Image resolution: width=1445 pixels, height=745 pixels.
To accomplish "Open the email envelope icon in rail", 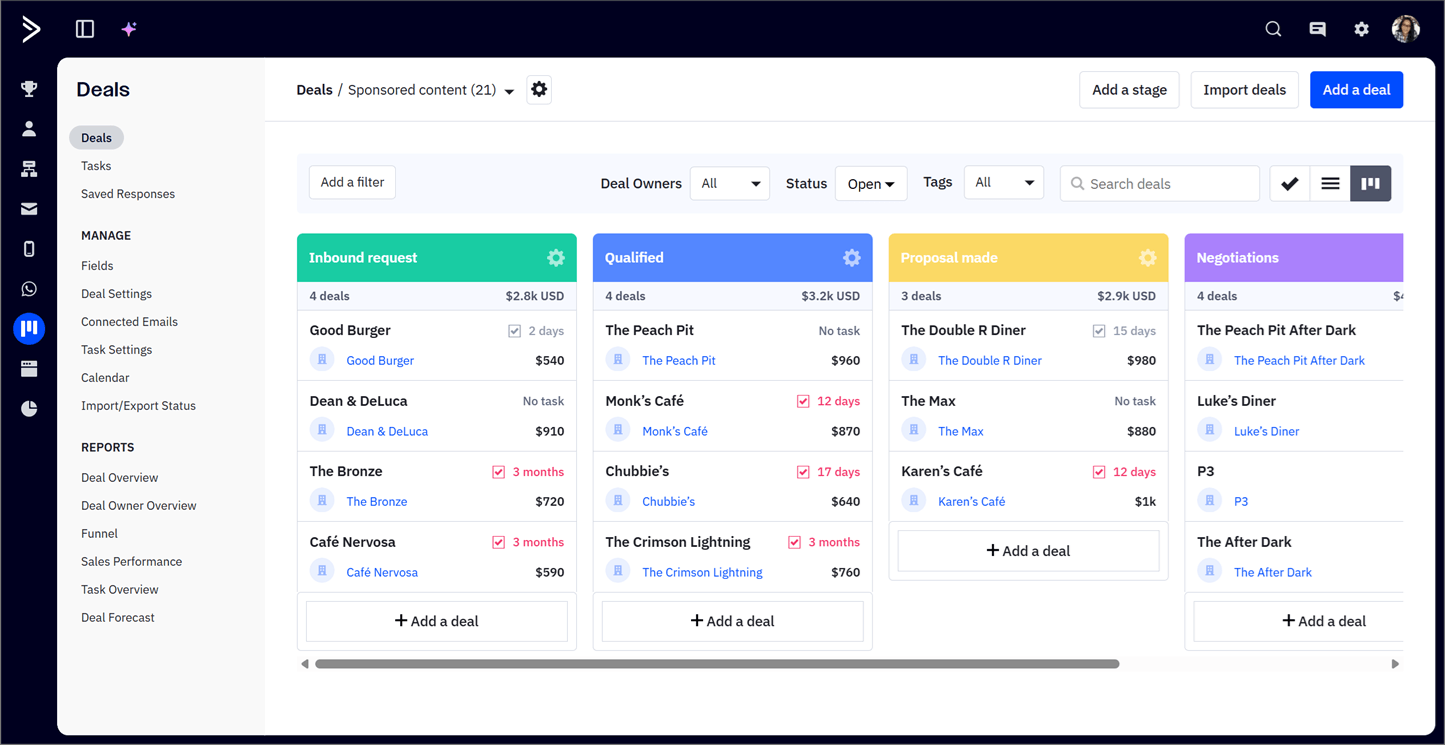I will click(29, 209).
